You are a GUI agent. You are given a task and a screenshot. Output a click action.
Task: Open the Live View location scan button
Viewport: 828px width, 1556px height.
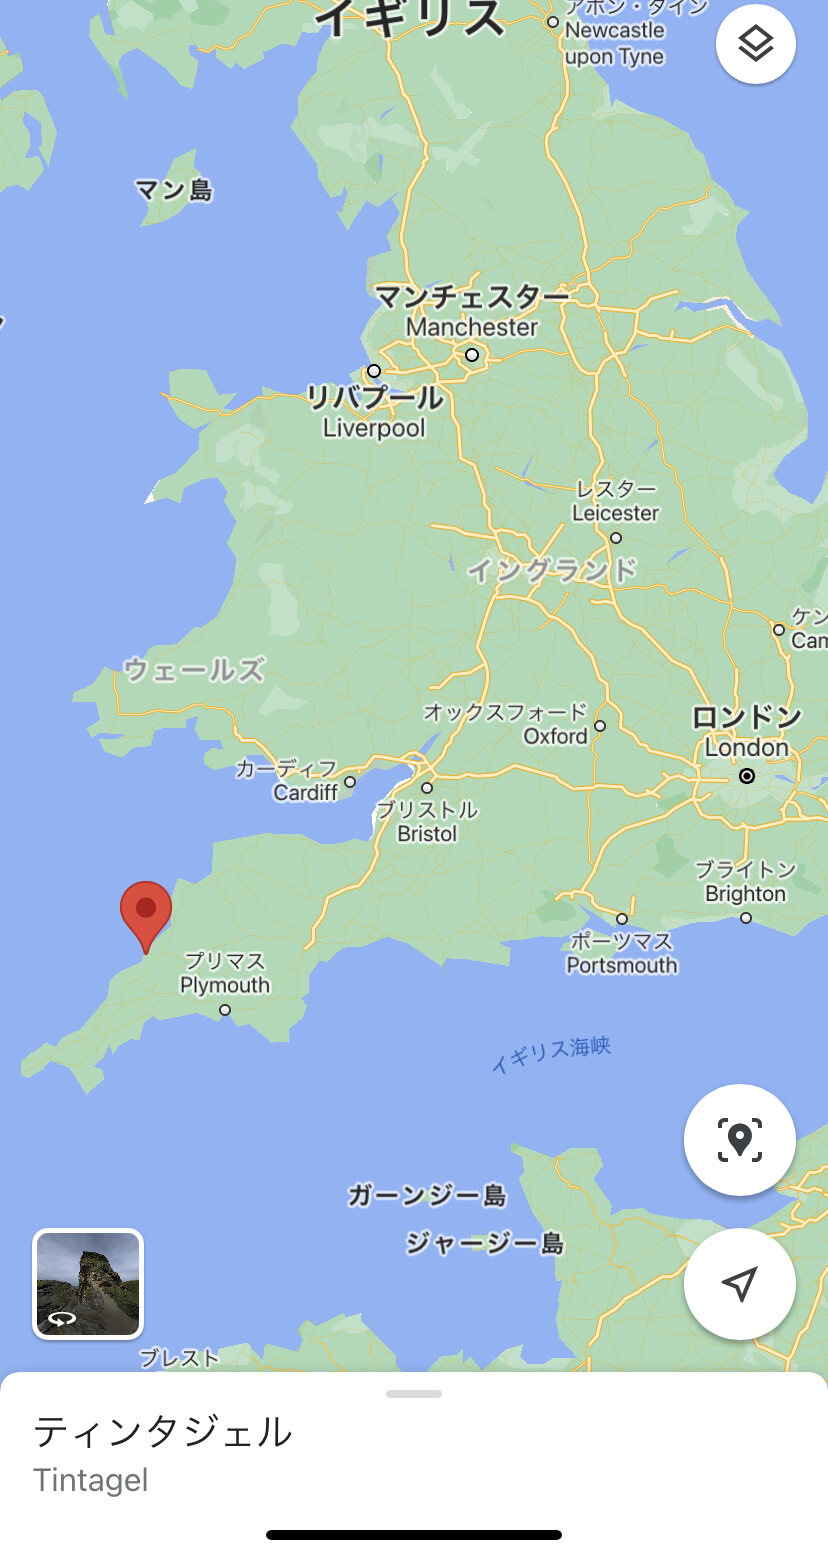tap(740, 1139)
